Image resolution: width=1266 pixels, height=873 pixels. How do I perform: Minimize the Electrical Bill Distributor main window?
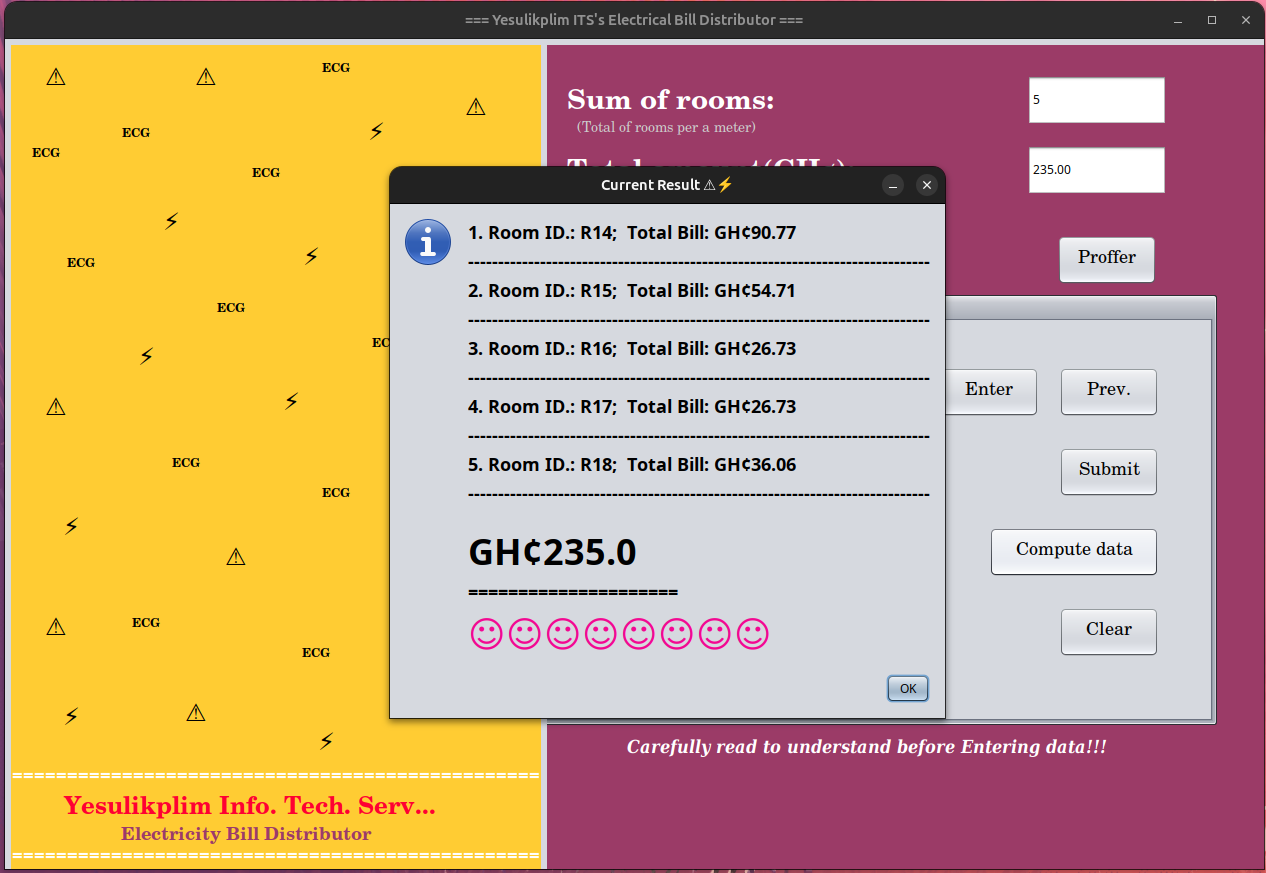1178,20
